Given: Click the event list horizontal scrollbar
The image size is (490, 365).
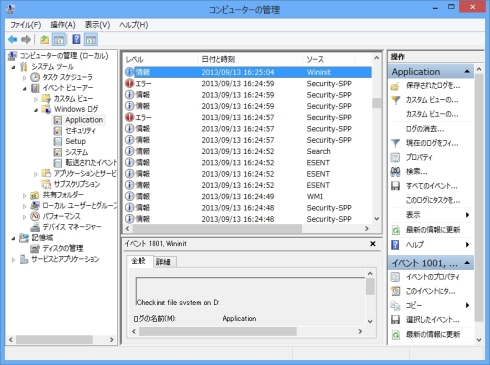Looking at the screenshot, I should (x=217, y=229).
